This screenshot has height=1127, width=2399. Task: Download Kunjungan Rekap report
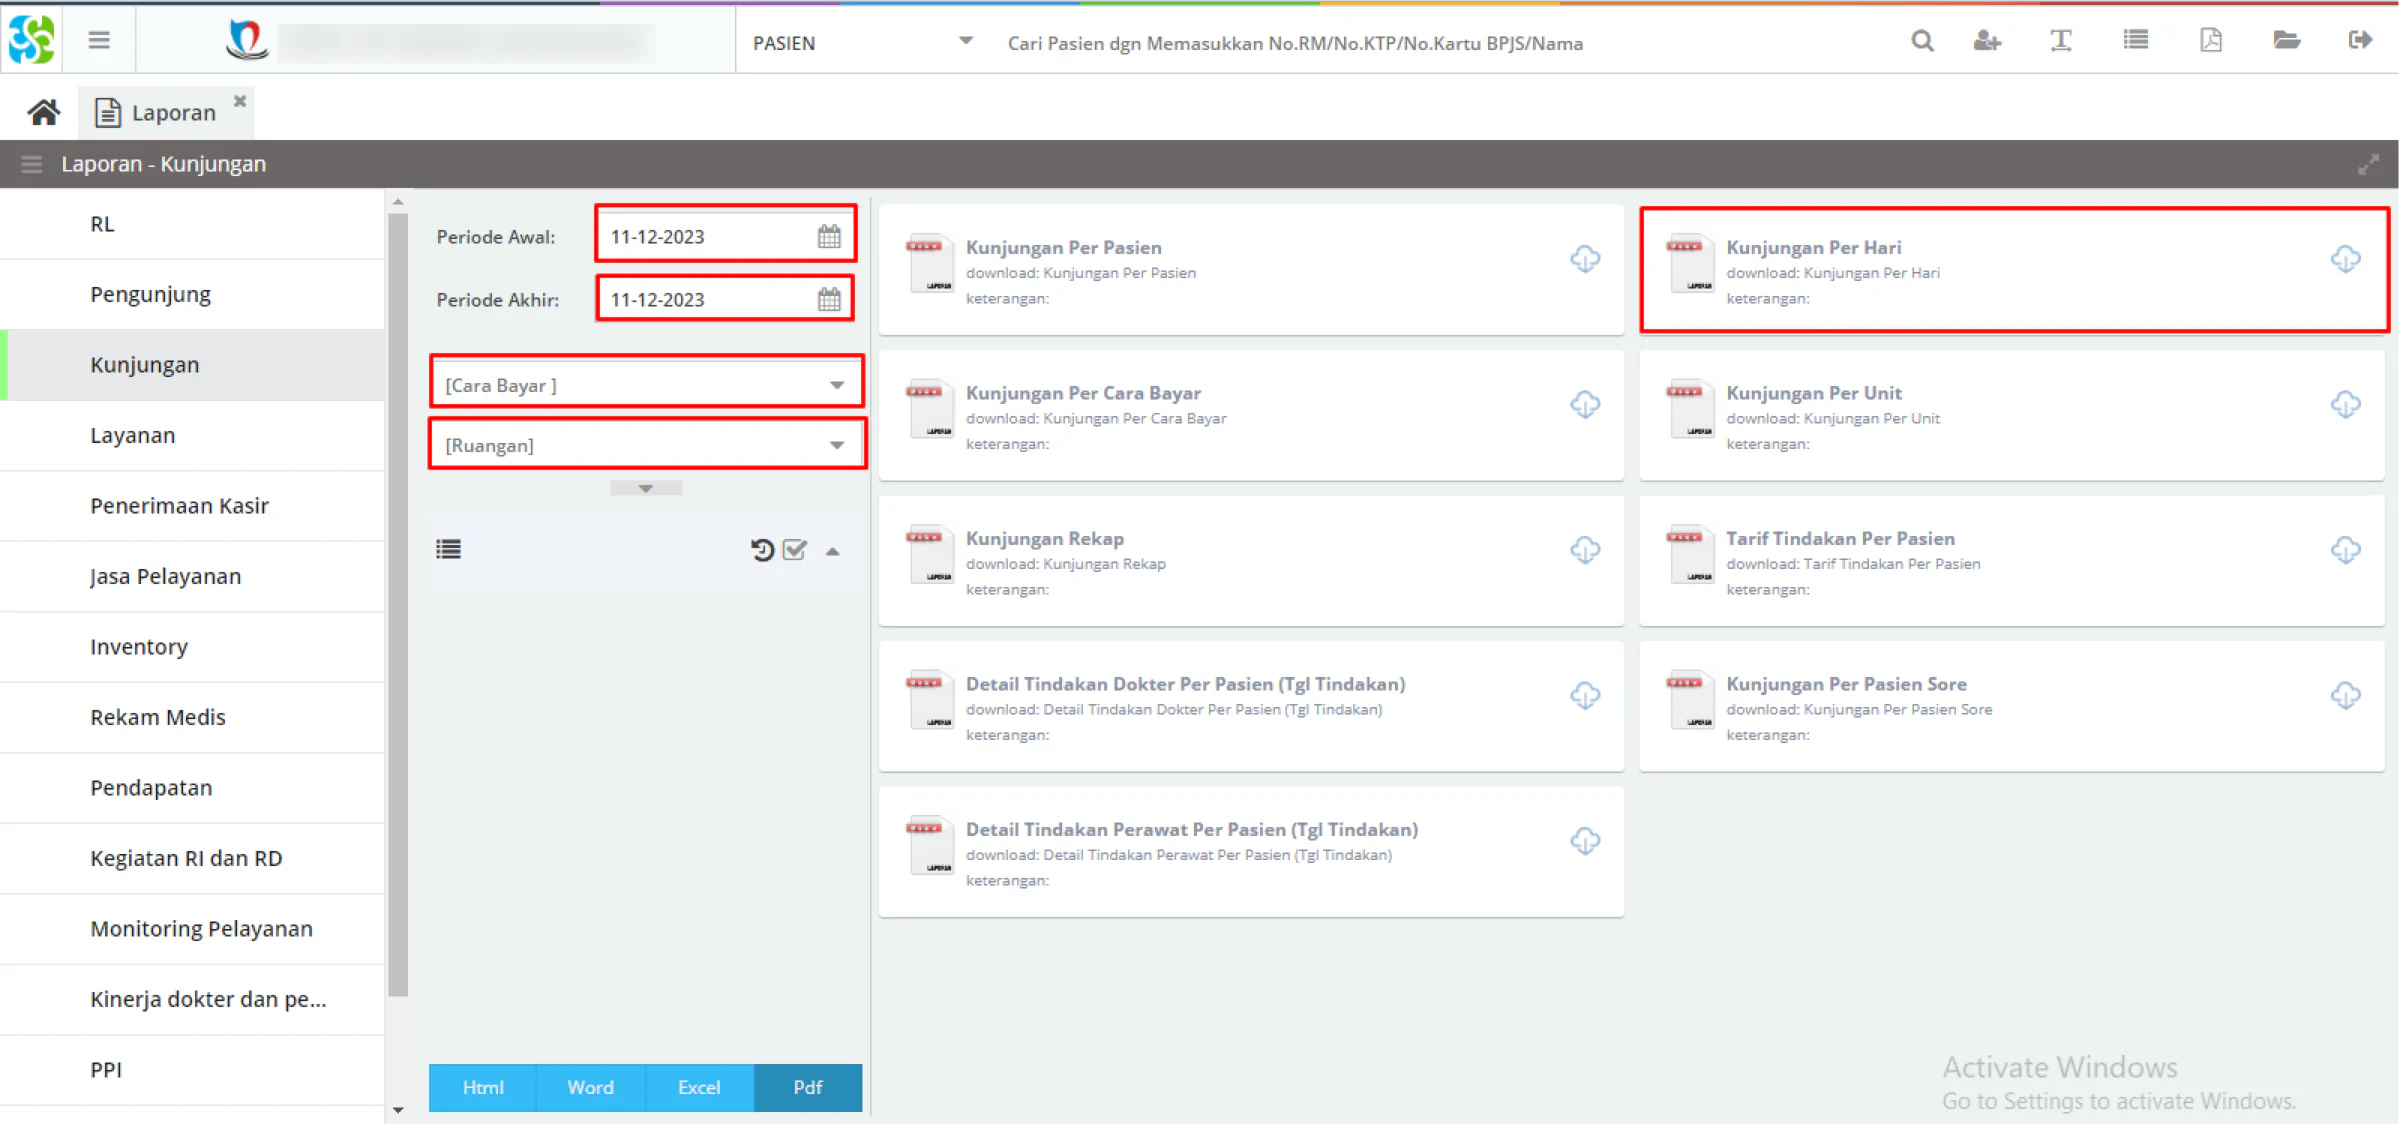pos(1584,550)
